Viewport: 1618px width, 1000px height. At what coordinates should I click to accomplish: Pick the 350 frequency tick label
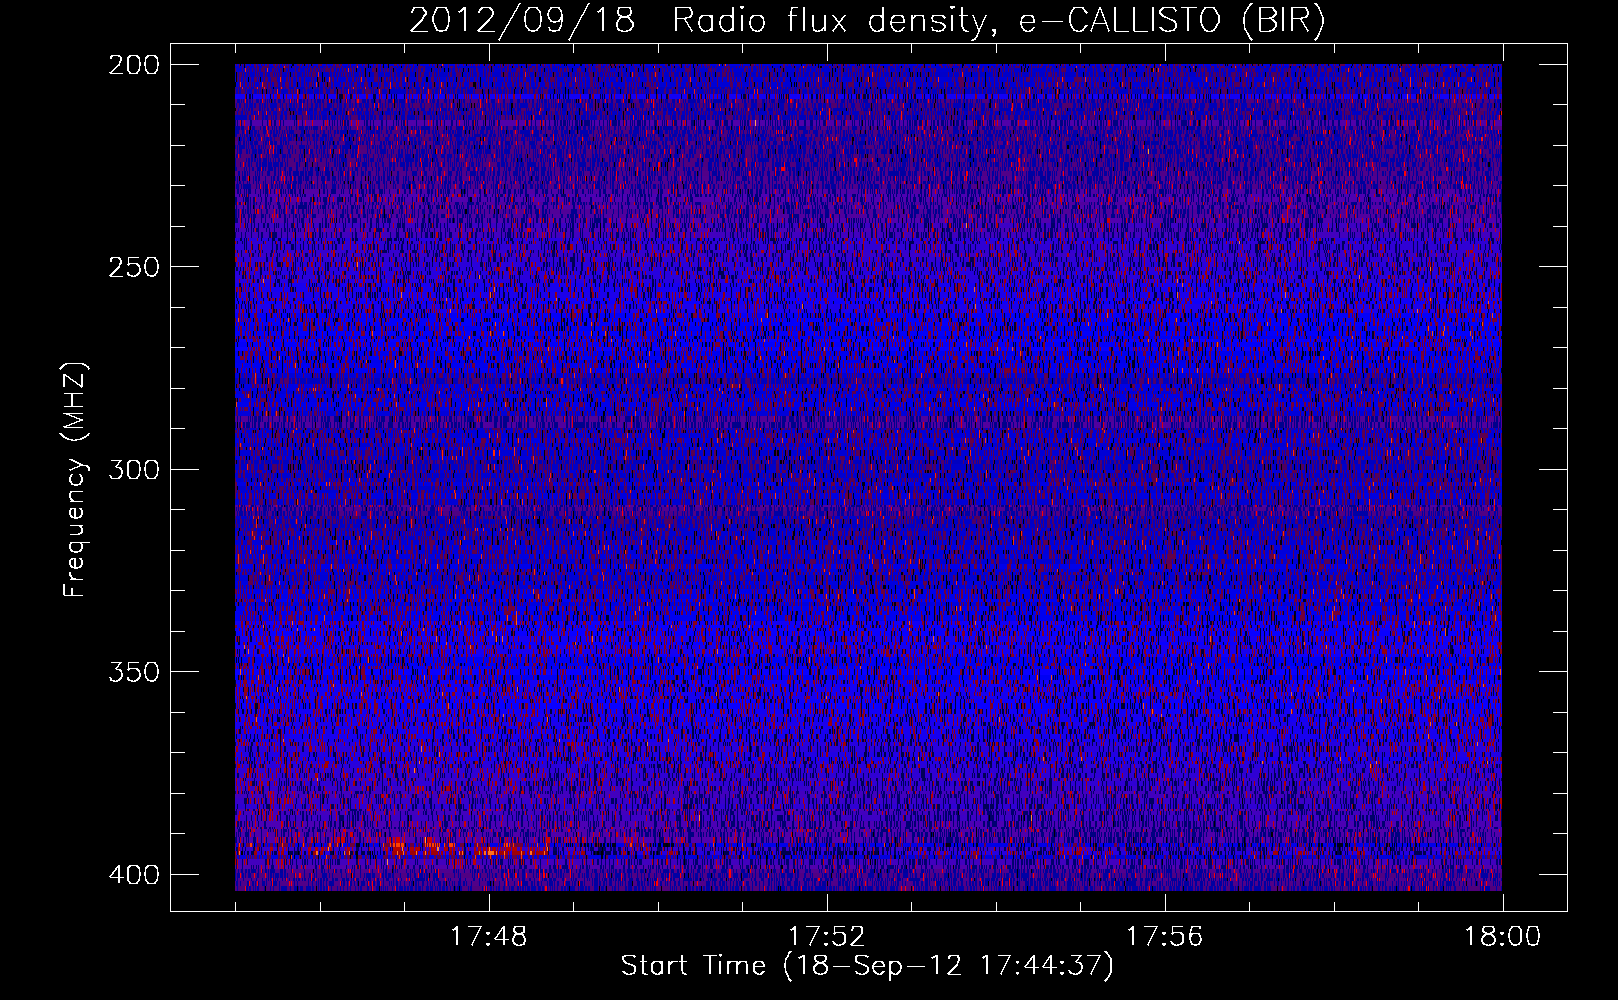click(x=132, y=671)
